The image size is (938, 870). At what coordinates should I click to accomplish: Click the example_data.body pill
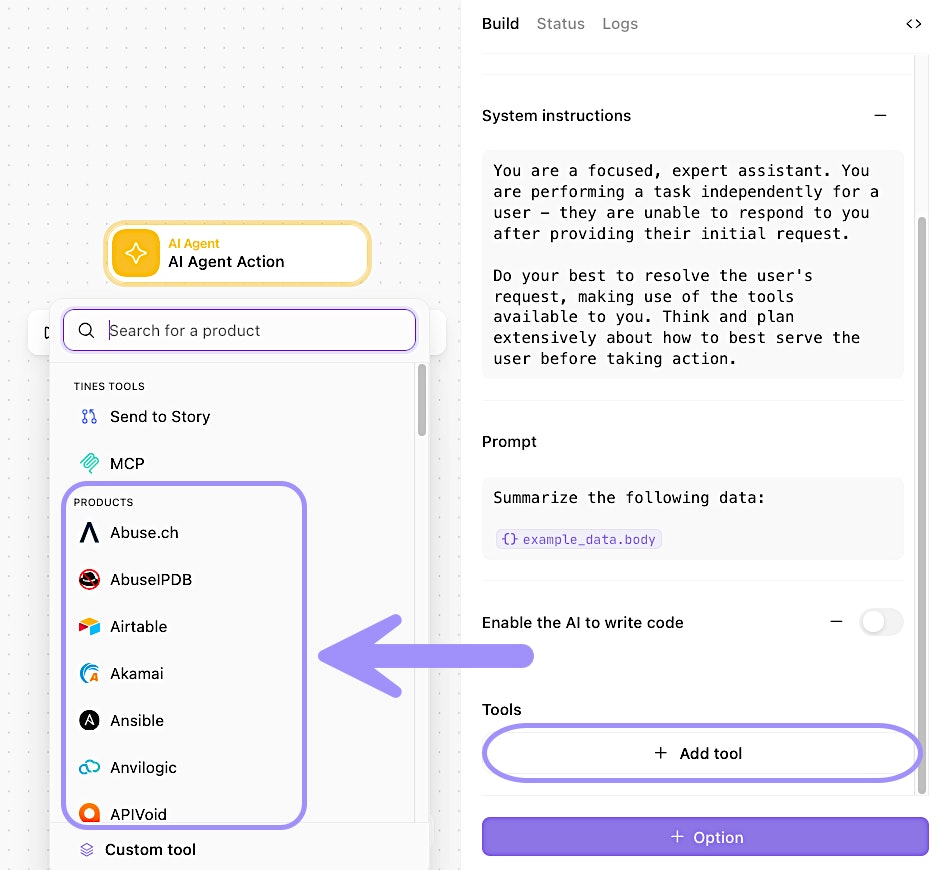pyautogui.click(x=578, y=539)
